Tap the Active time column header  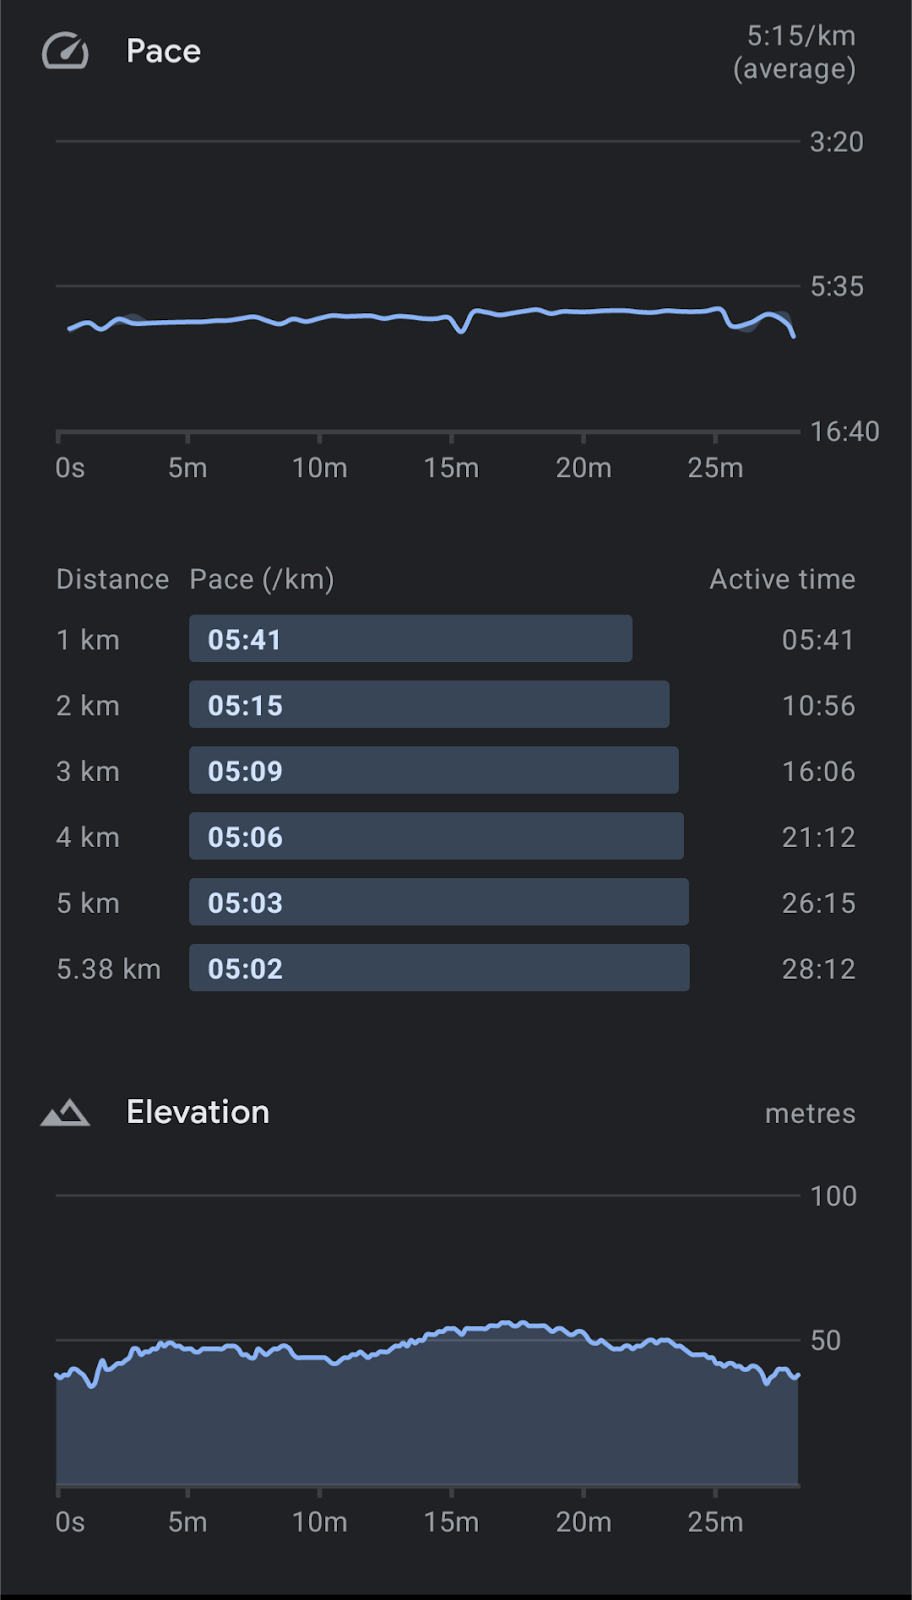point(782,579)
